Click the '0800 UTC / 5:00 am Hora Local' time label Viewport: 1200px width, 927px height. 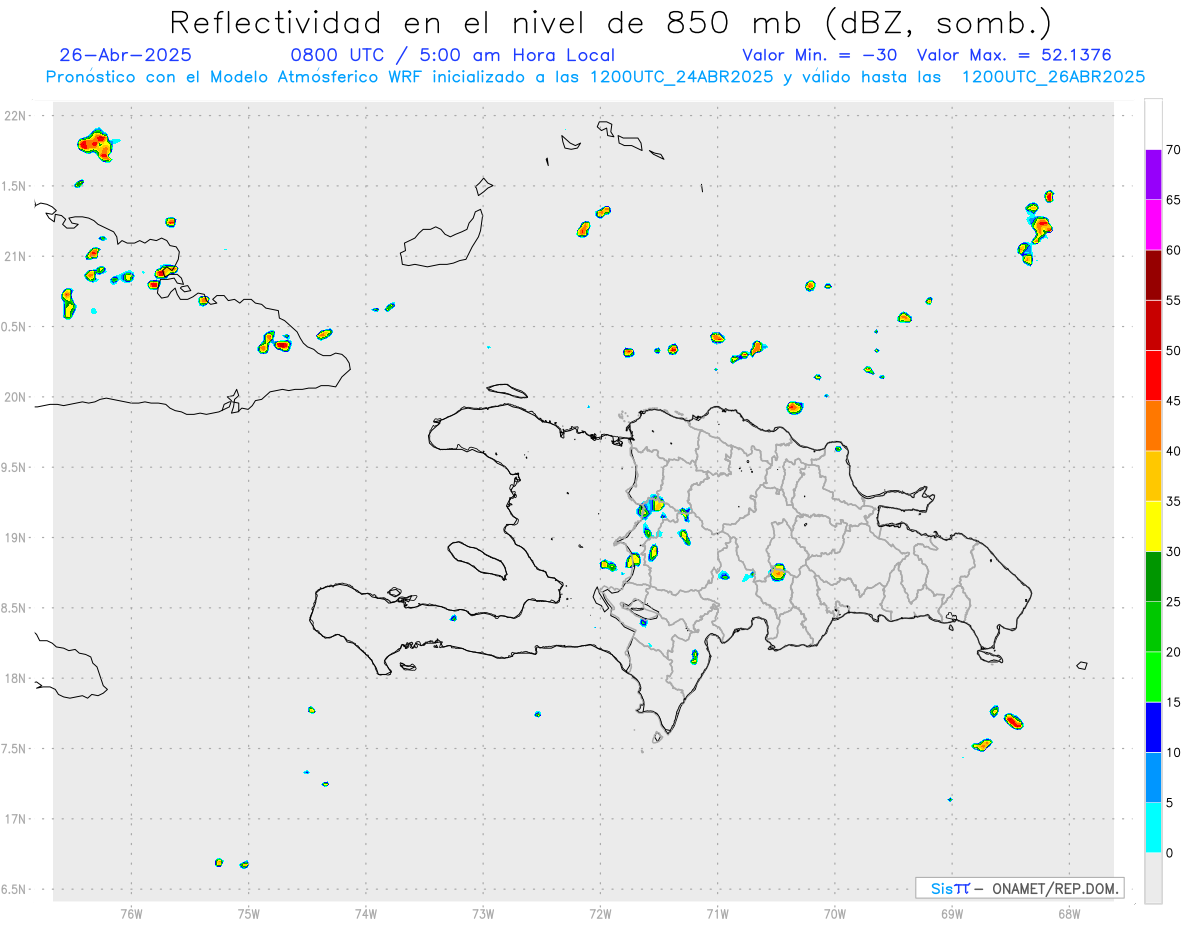point(453,55)
